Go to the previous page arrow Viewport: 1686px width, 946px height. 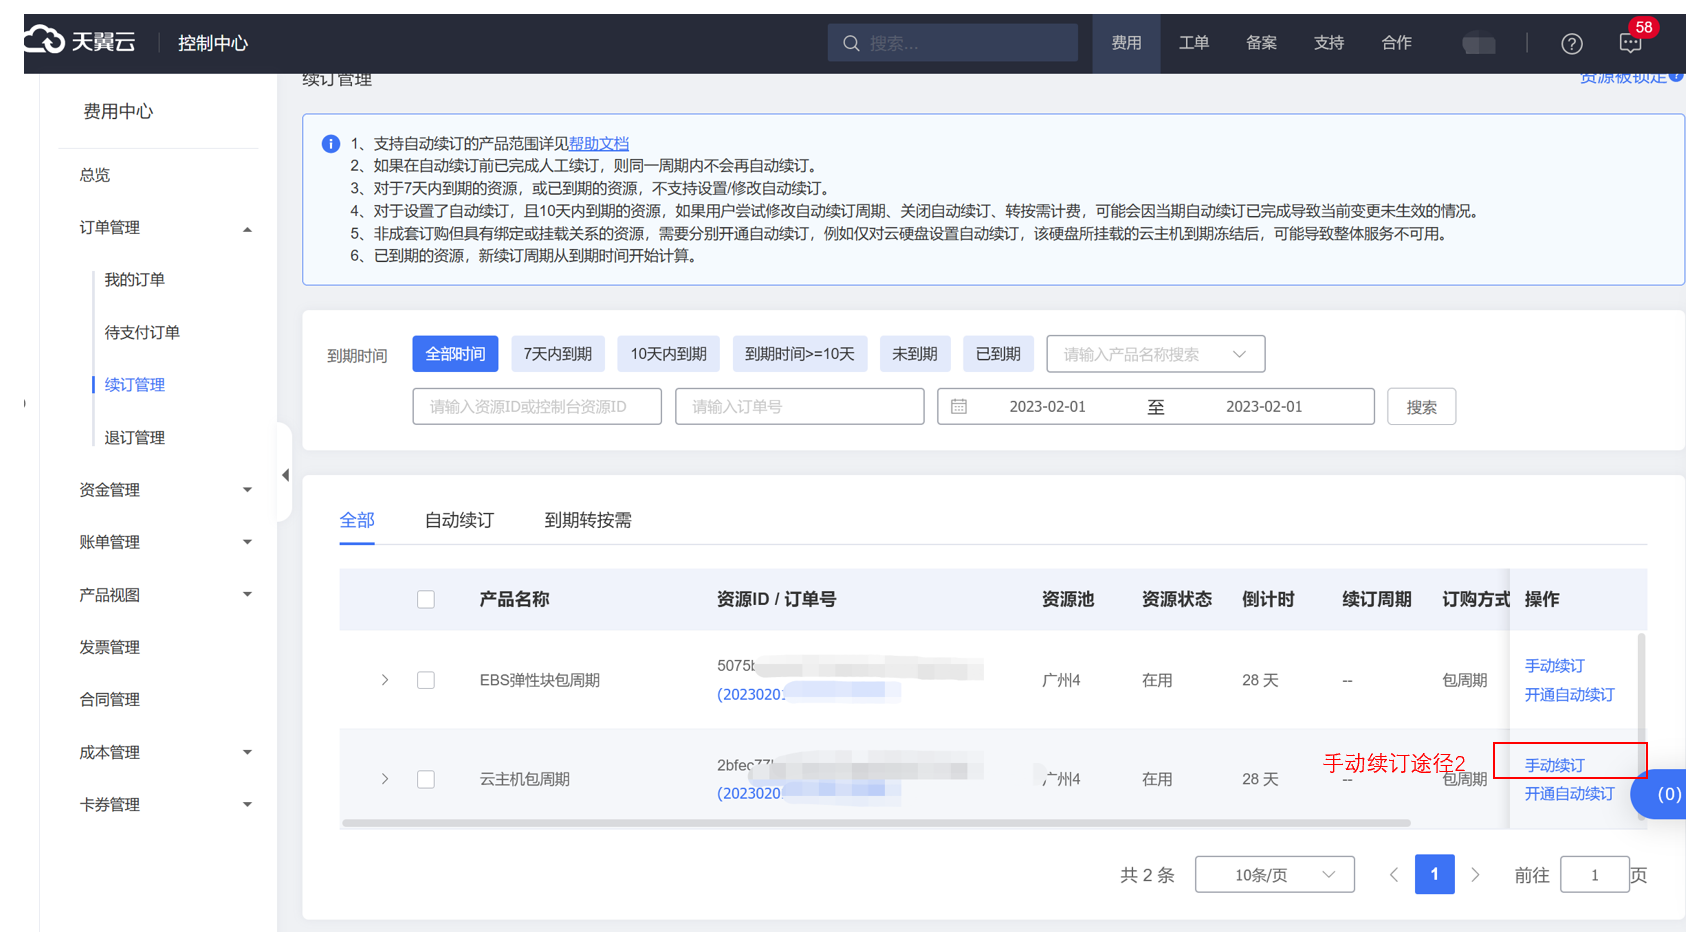(1393, 875)
